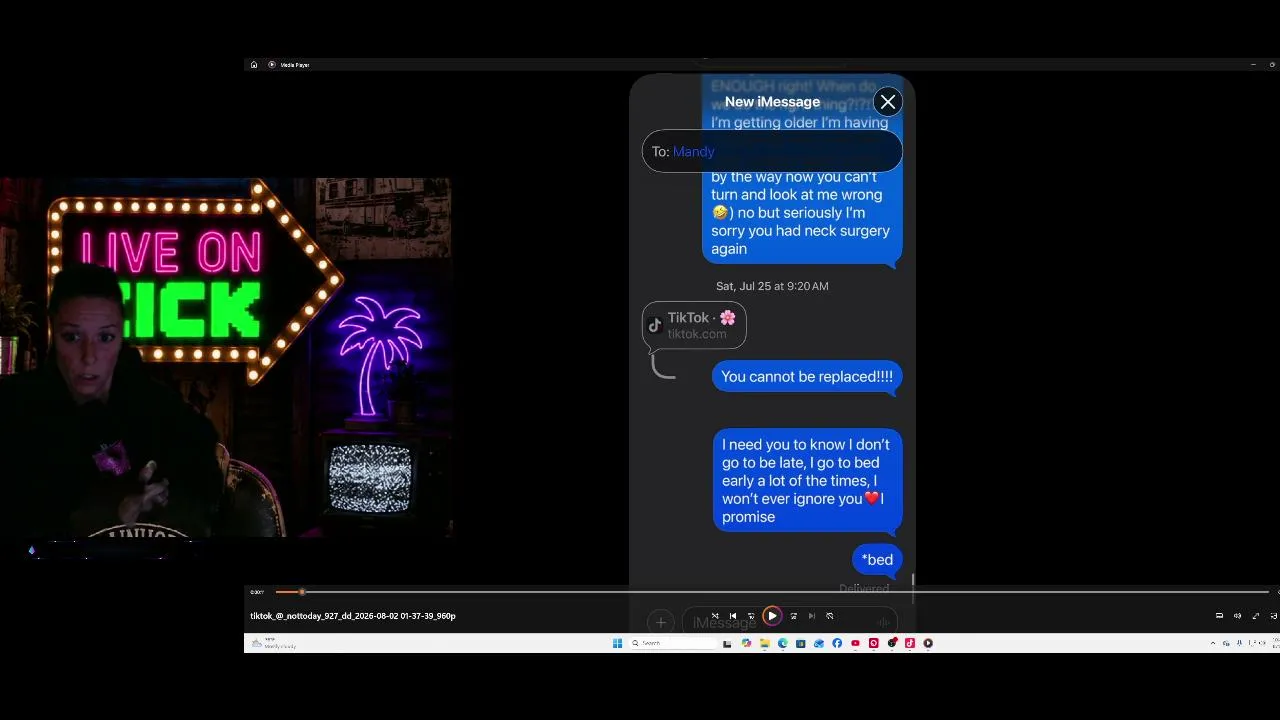Viewport: 1280px width, 720px height.
Task: Open Microsoft Store from the taskbar
Action: click(x=800, y=643)
